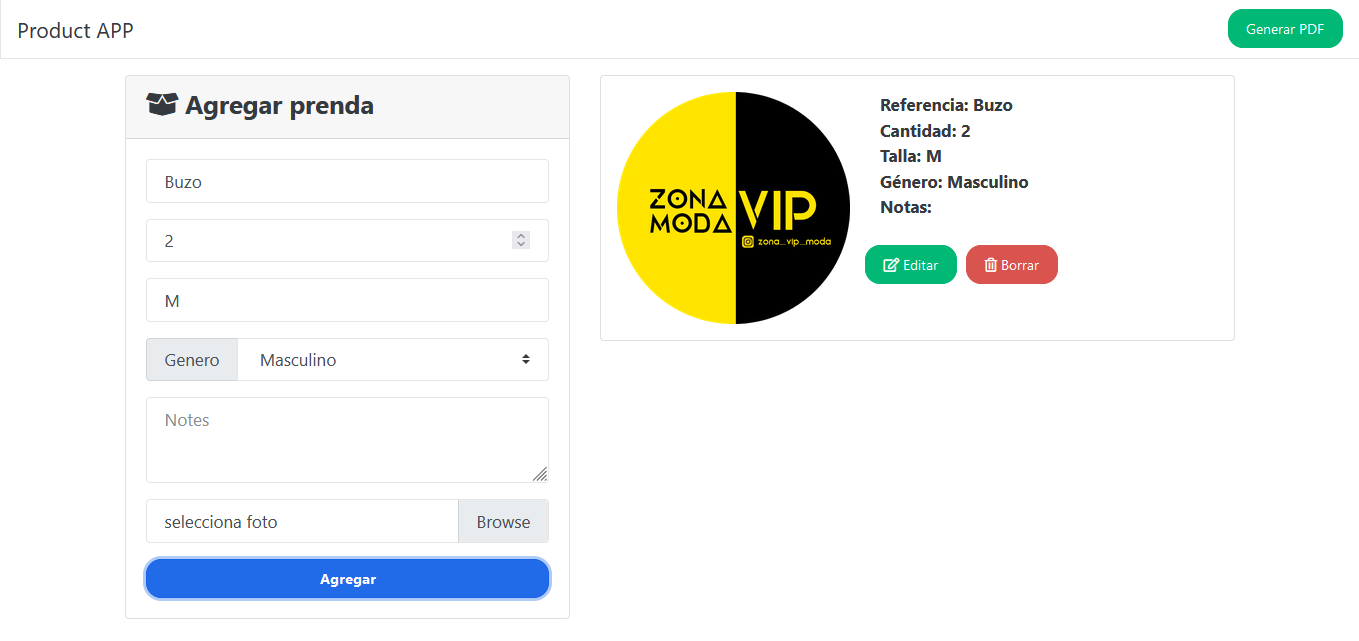This screenshot has height=641, width=1359.
Task: Grab the Notes textarea resize handle
Action: [x=540, y=474]
